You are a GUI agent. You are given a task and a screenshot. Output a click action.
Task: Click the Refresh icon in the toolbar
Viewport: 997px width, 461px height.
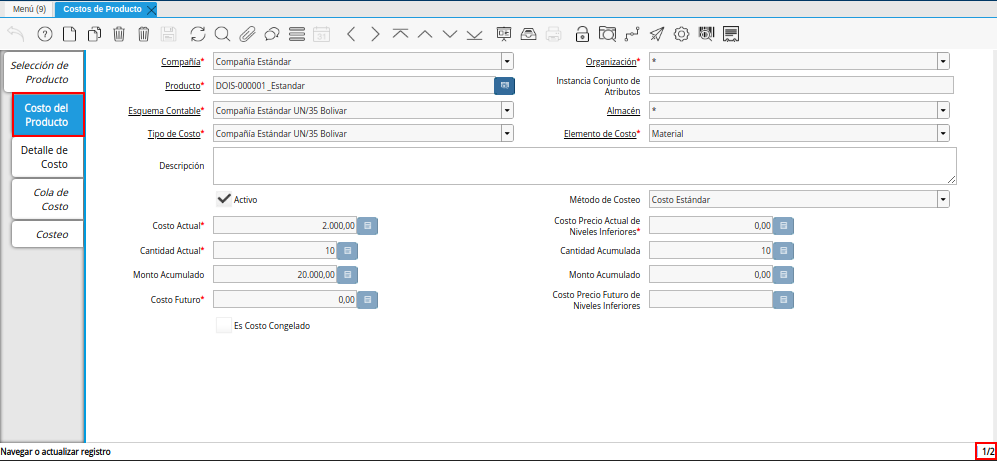coord(198,34)
